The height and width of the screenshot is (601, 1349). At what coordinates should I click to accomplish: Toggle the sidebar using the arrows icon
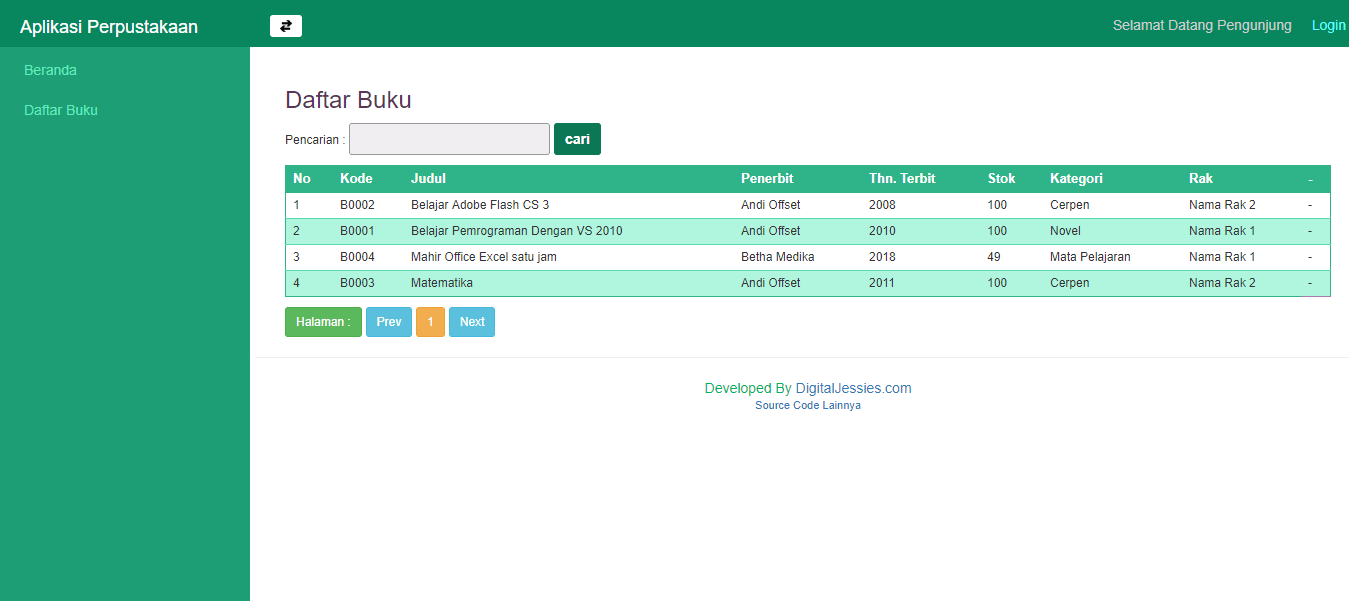(285, 25)
